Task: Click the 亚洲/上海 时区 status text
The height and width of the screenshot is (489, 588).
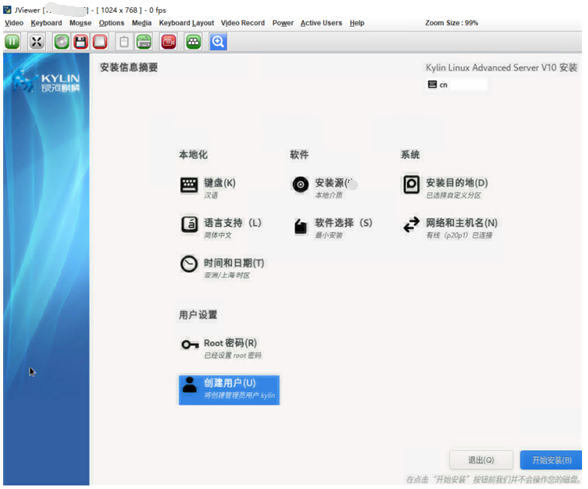Action: pos(226,275)
